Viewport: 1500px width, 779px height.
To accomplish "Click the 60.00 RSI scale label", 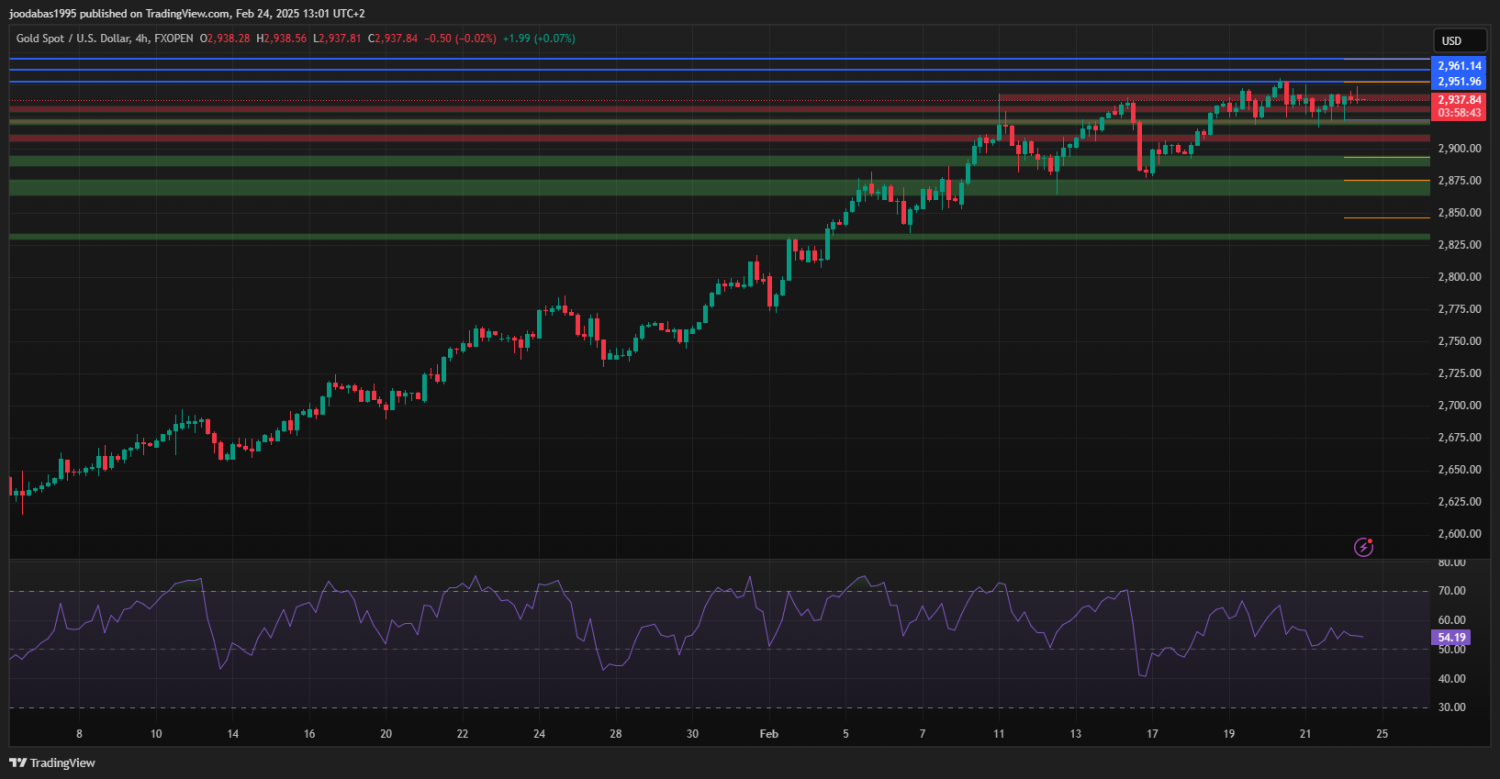I will [x=1452, y=621].
